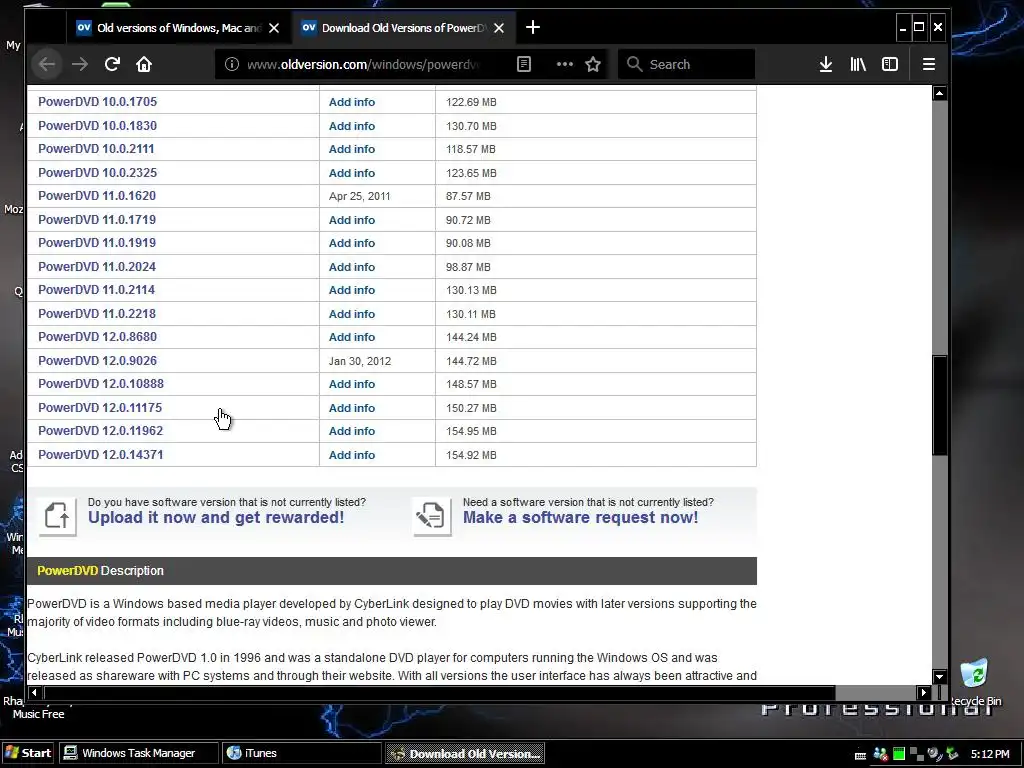This screenshot has width=1024, height=768.
Task: Open the PowerDVD 11.0.2218 link
Action: click(97, 313)
